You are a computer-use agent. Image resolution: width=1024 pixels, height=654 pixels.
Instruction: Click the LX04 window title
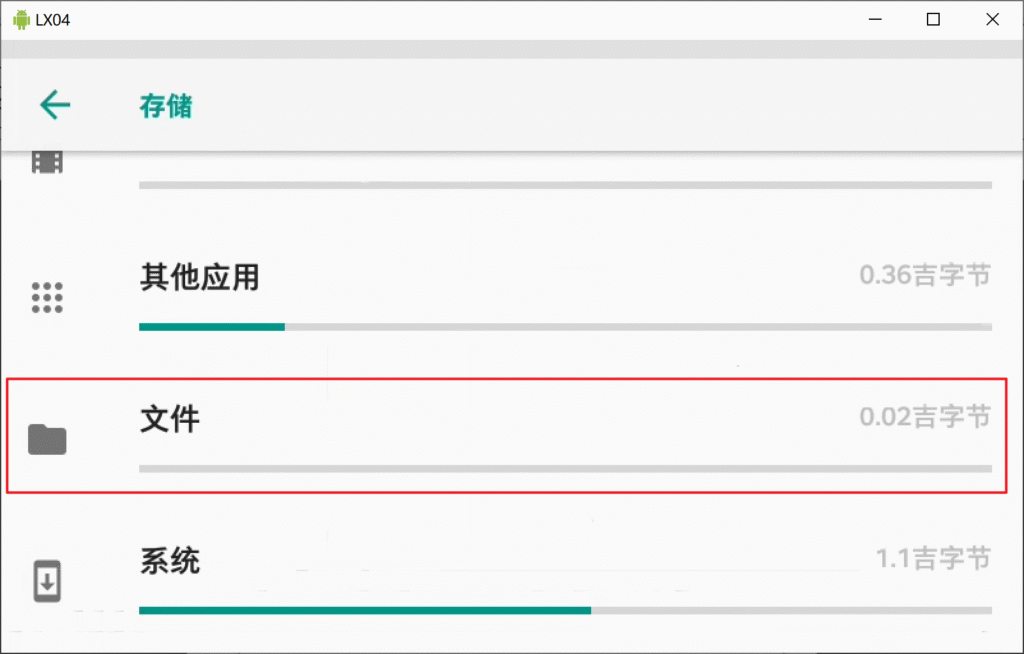[x=53, y=20]
